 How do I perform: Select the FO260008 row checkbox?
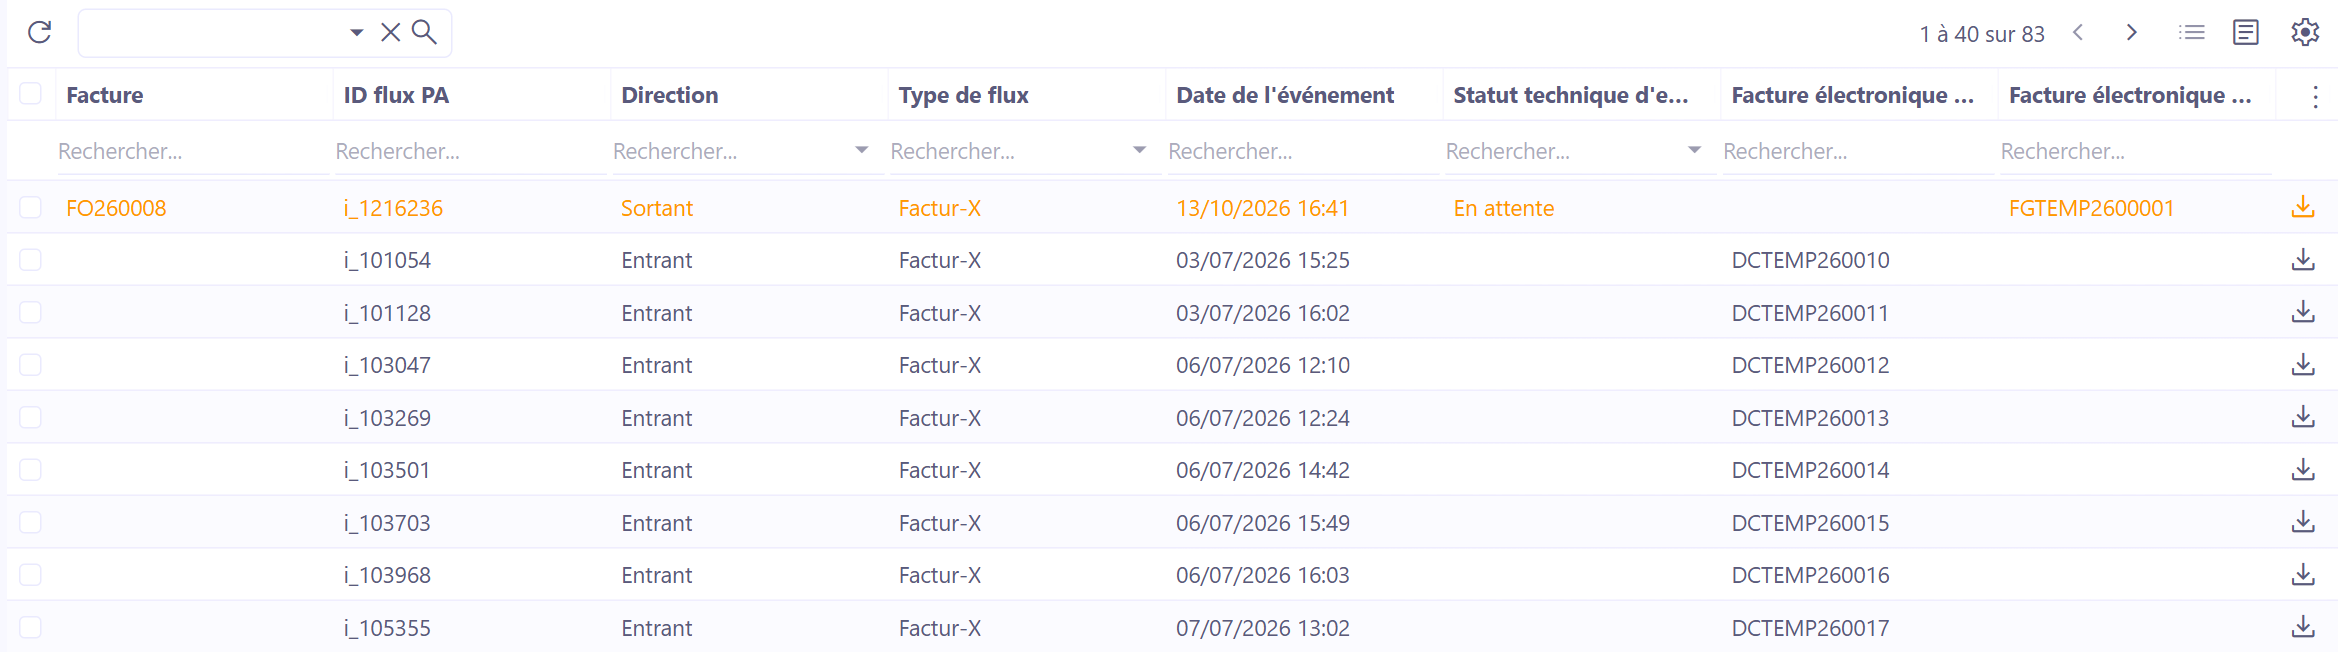[31, 207]
